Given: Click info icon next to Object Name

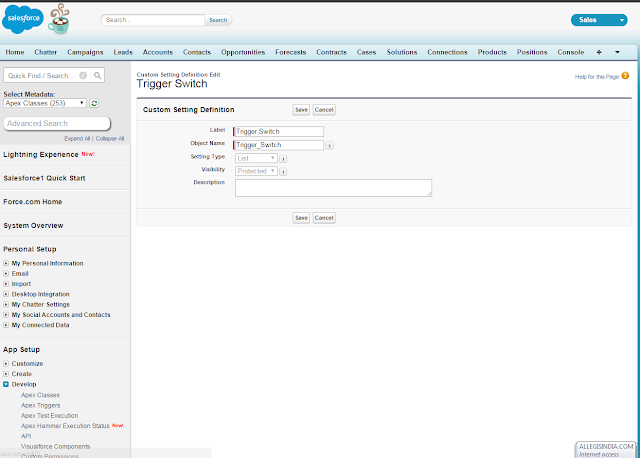Looking at the screenshot, I should pos(329,145).
